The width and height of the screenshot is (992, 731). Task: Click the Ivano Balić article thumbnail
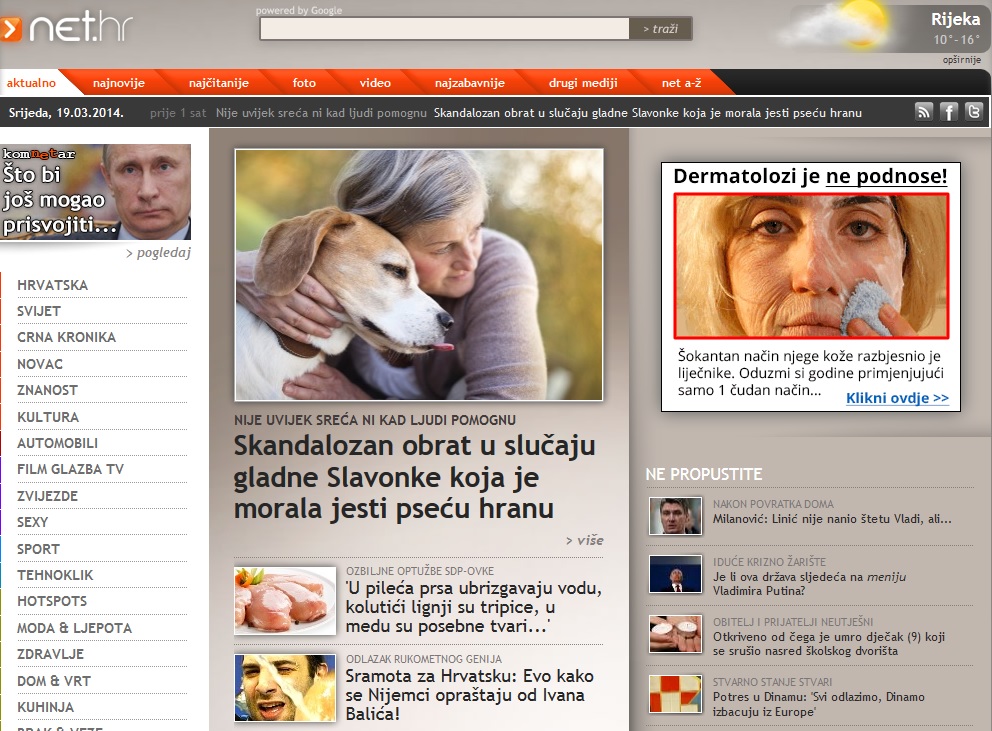click(285, 687)
